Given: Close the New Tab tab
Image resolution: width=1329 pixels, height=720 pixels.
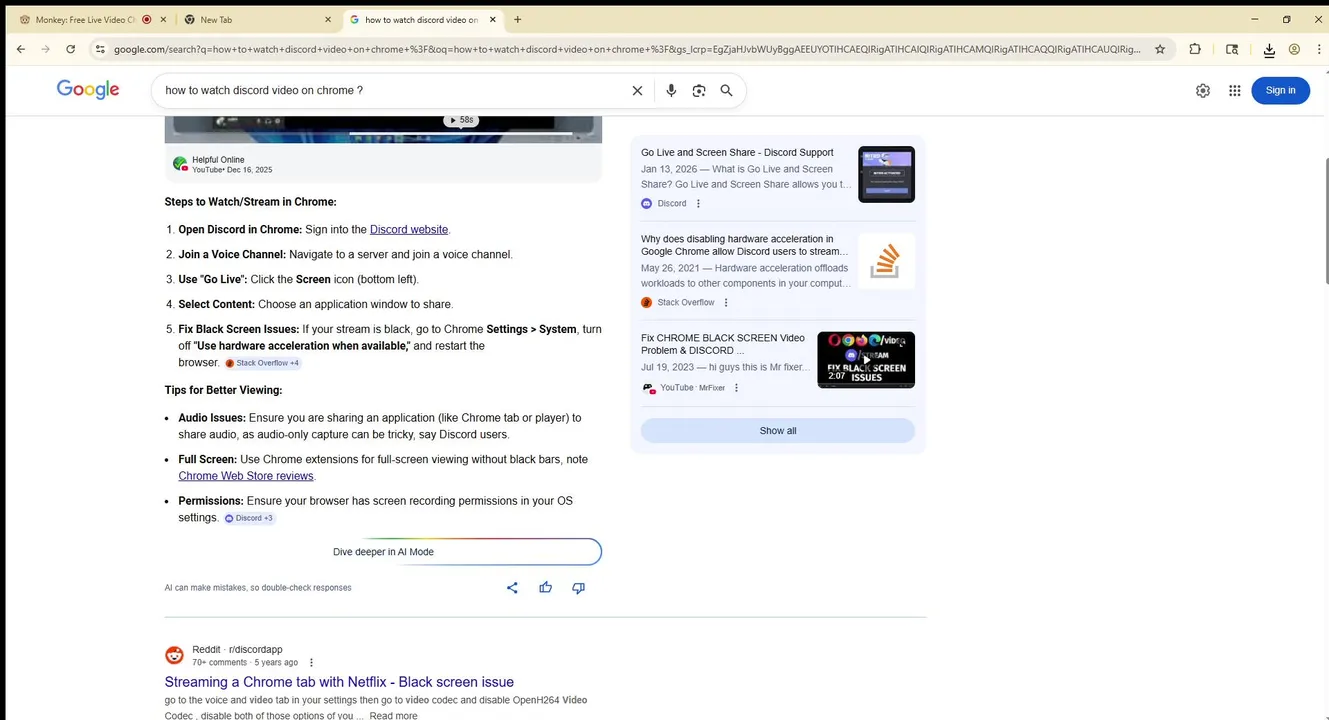Looking at the screenshot, I should (328, 19).
